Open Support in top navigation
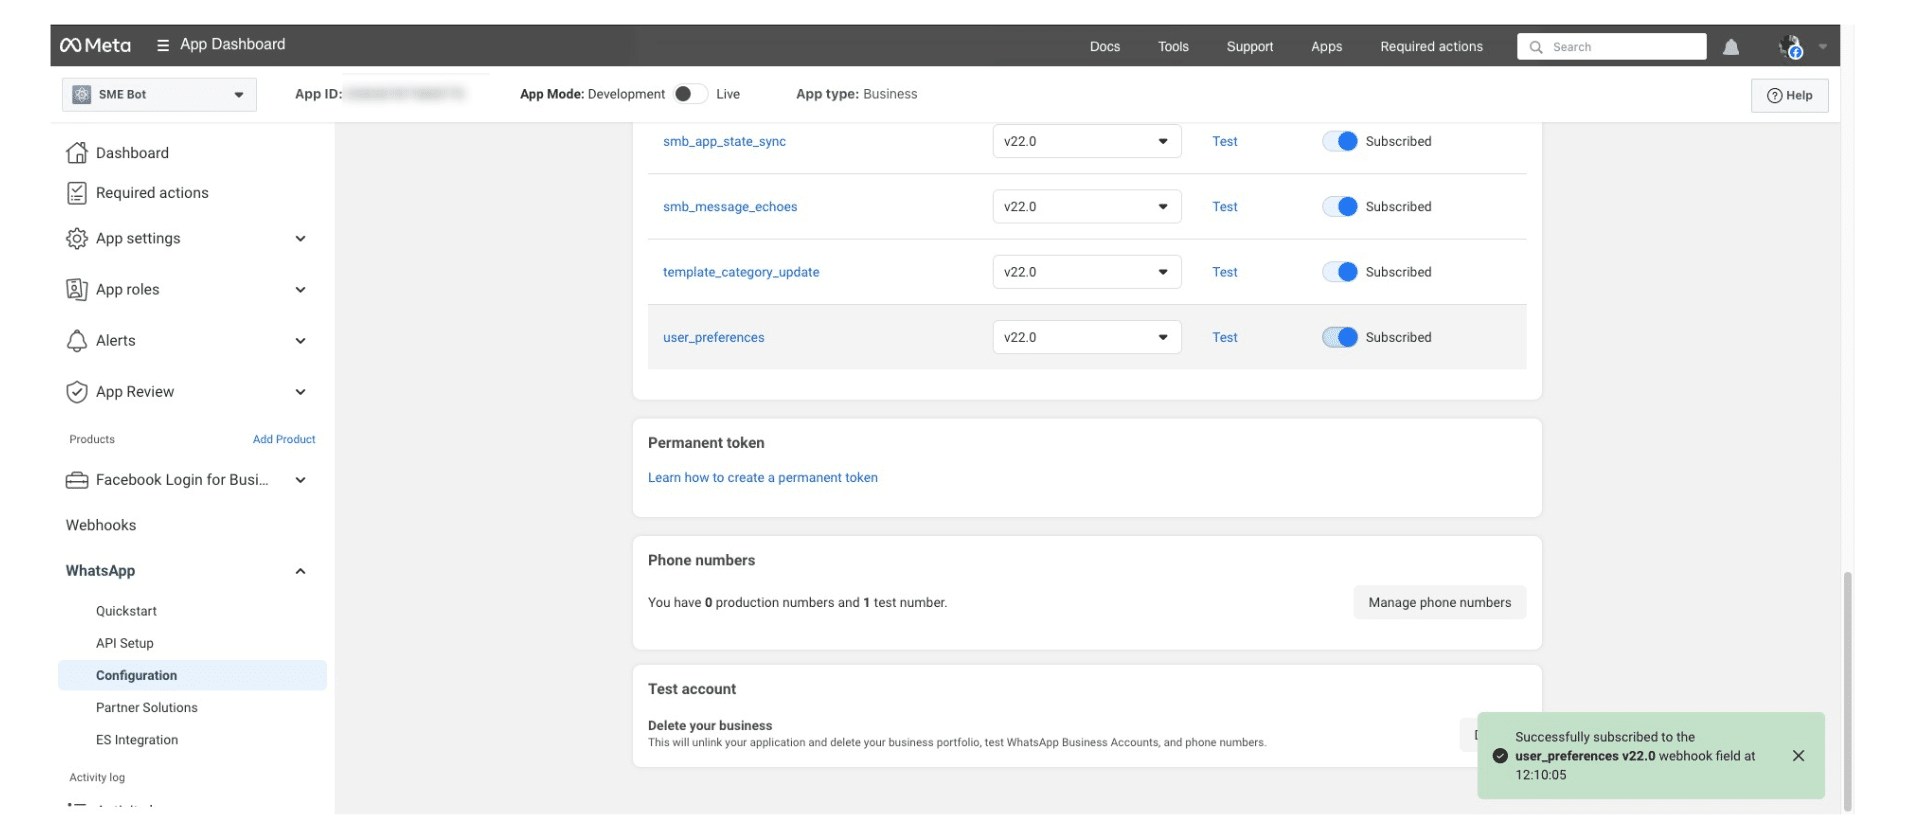Screen dimensions: 1905x839 (1250, 47)
